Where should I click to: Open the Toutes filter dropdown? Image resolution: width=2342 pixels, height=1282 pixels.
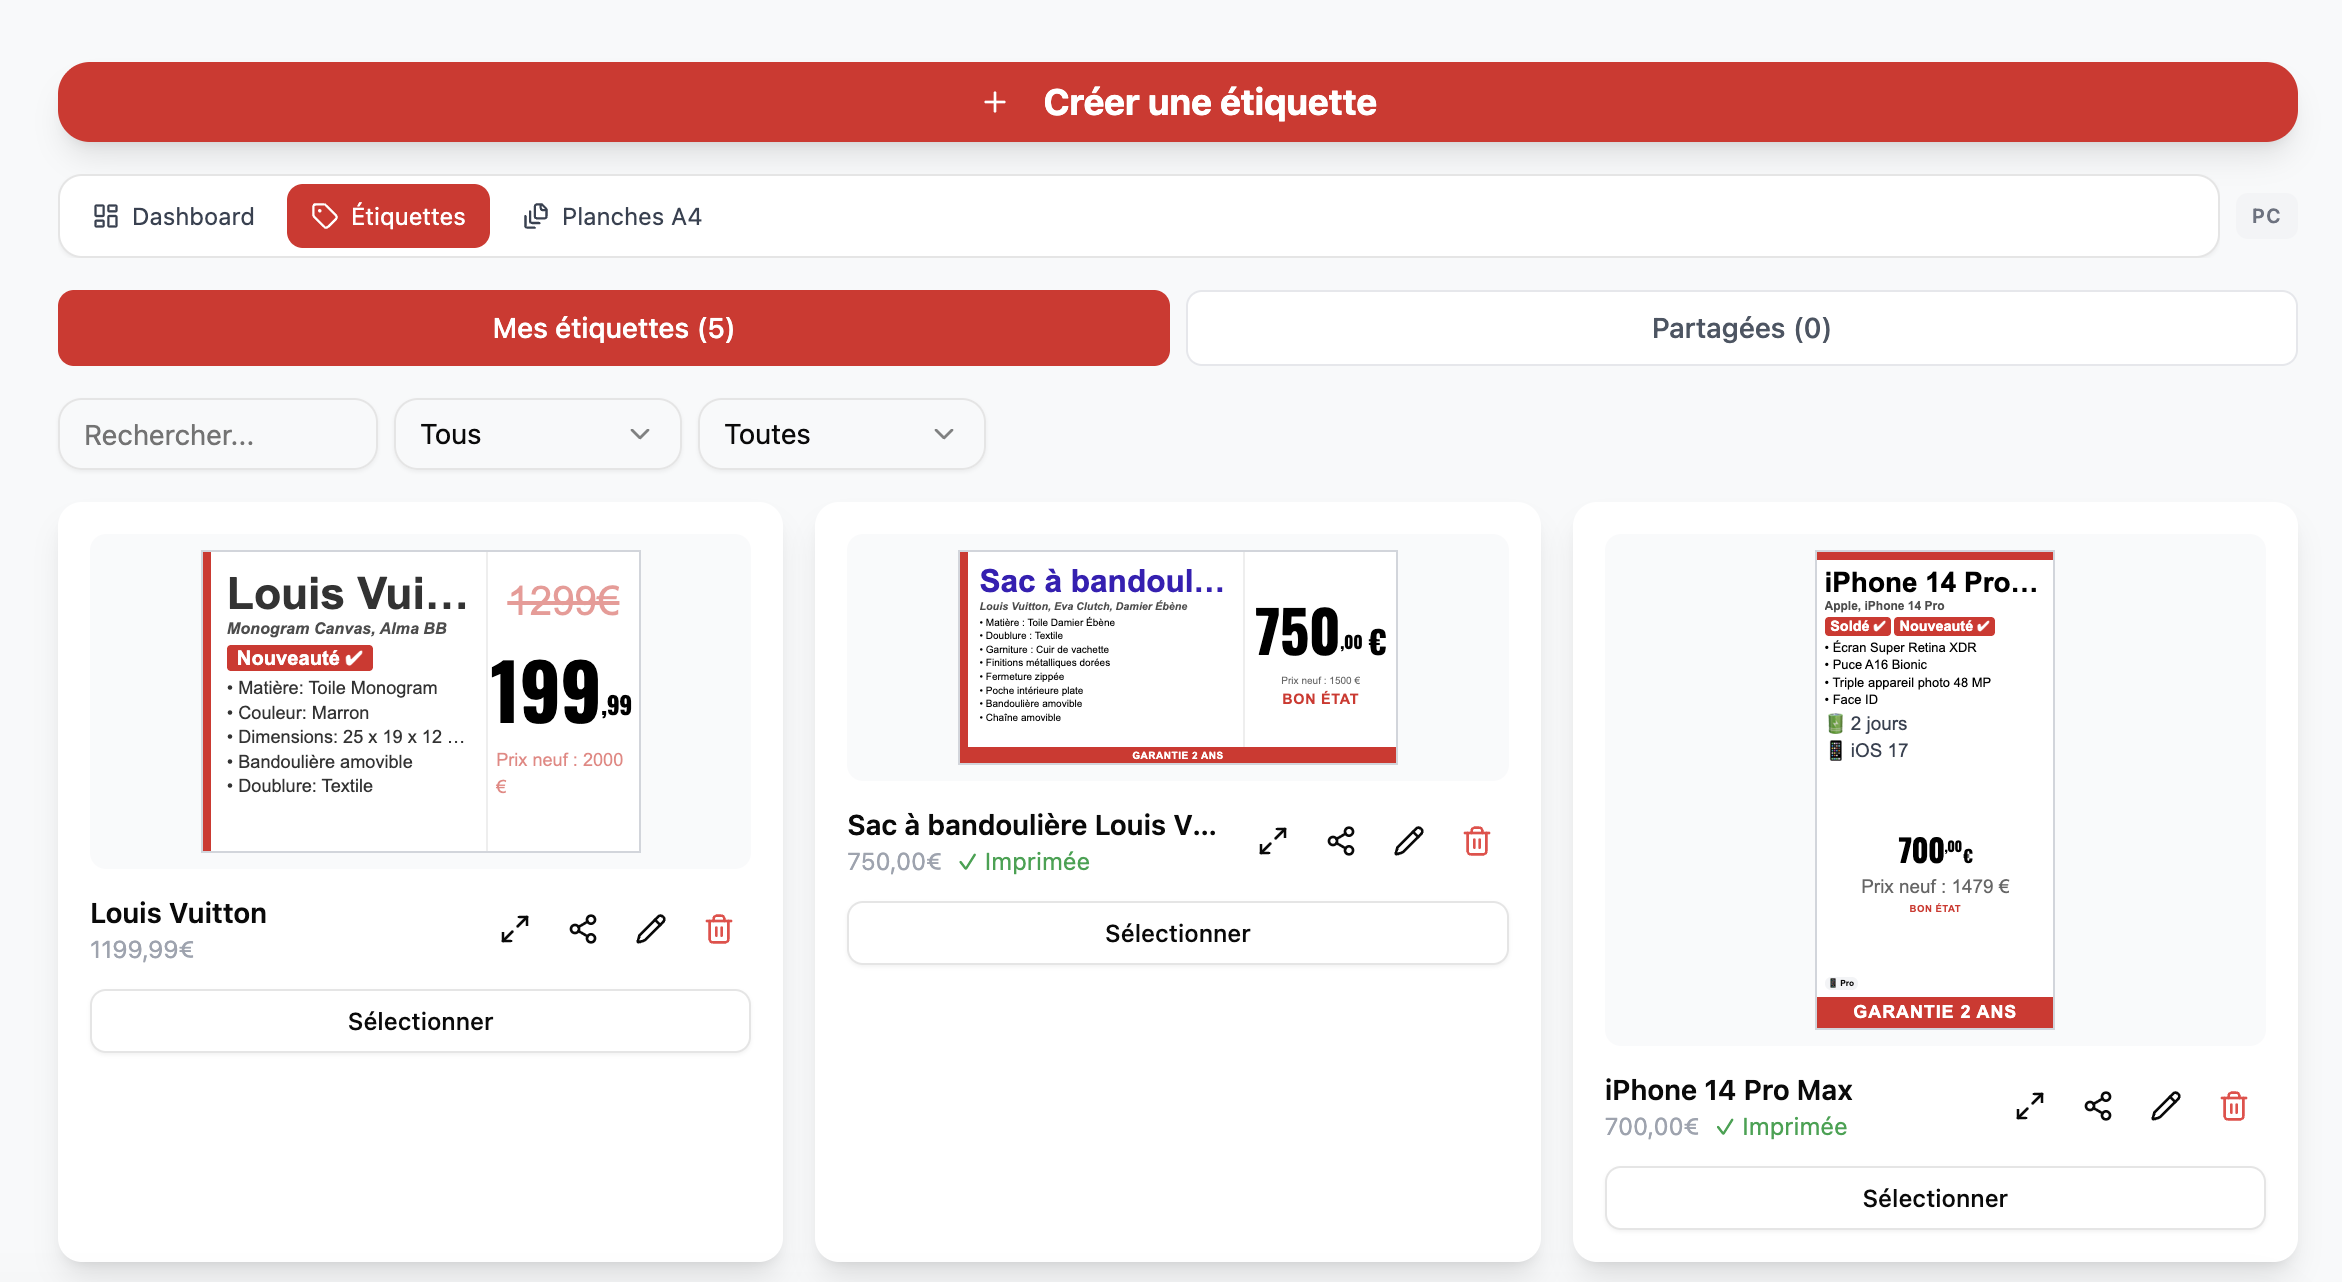pyautogui.click(x=842, y=434)
